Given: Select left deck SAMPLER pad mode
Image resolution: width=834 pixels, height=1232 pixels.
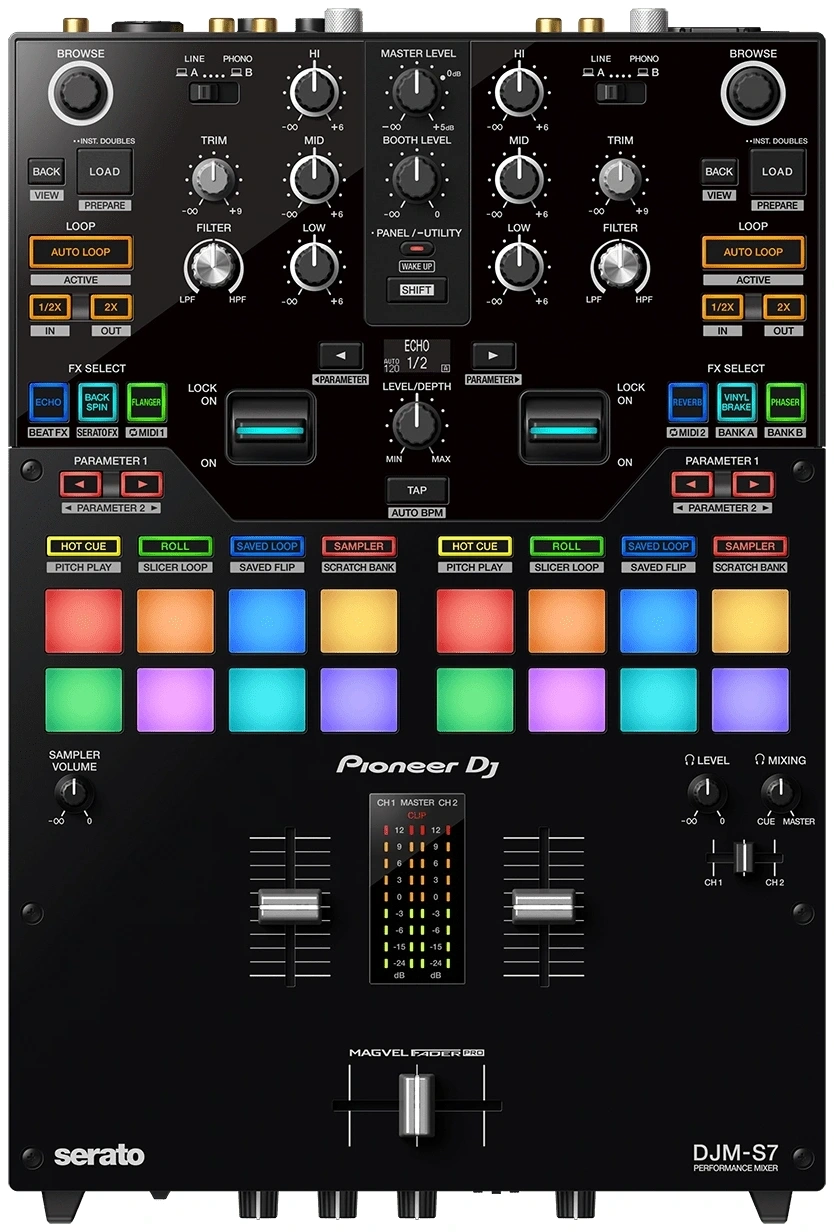Looking at the screenshot, I should click(x=359, y=546).
